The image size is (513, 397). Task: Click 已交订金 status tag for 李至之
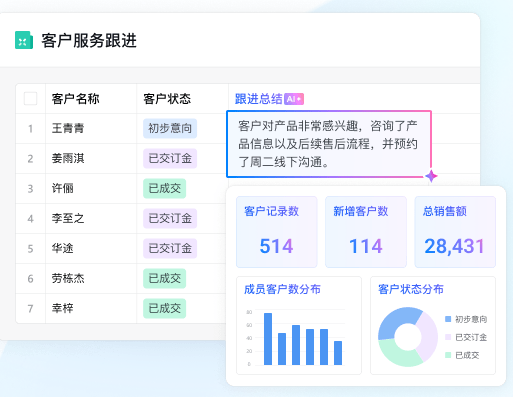click(170, 218)
